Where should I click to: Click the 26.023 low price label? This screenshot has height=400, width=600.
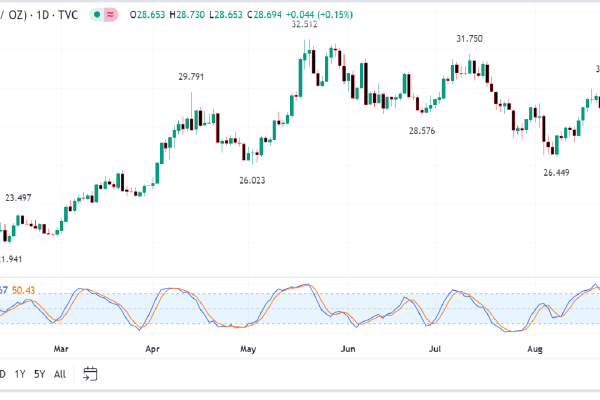coord(252,180)
